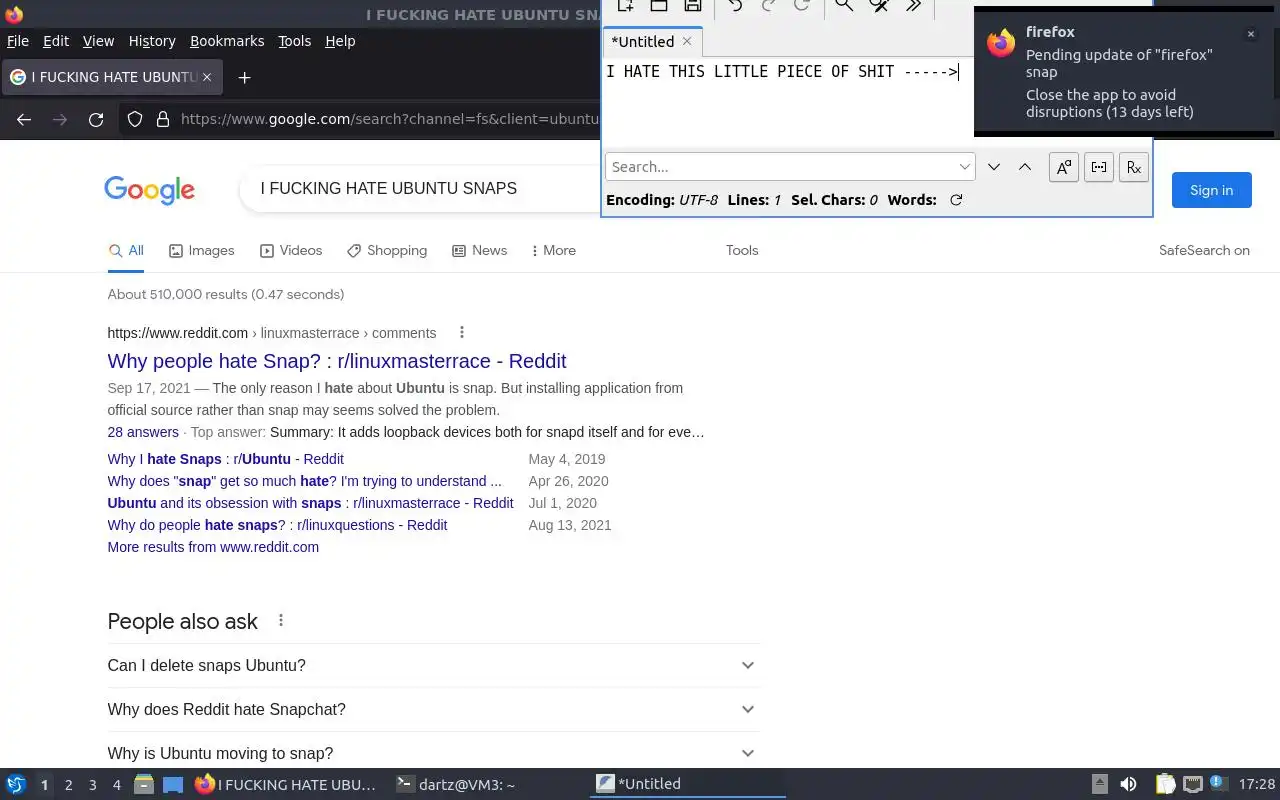The height and width of the screenshot is (800, 1280).
Task: Click the Firefox forward arrow
Action: [x=60, y=119]
